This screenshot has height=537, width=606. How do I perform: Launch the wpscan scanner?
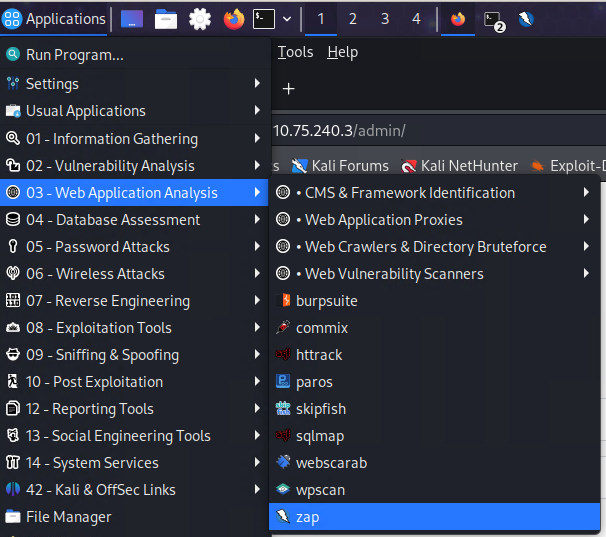(322, 490)
